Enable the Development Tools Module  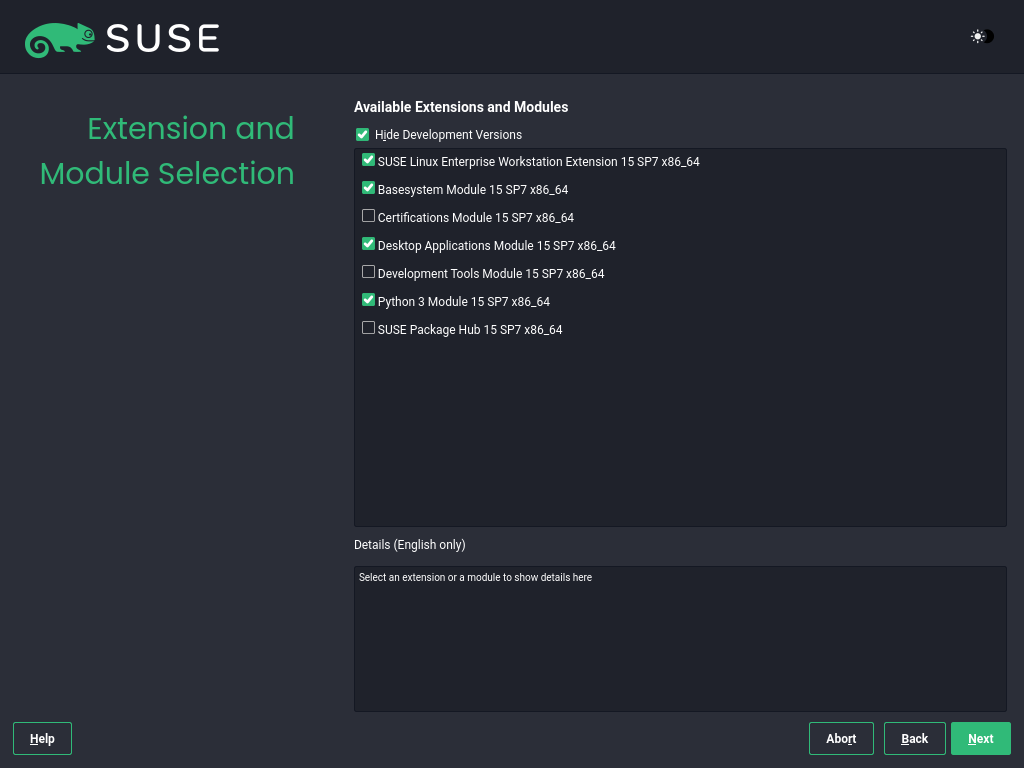point(368,271)
